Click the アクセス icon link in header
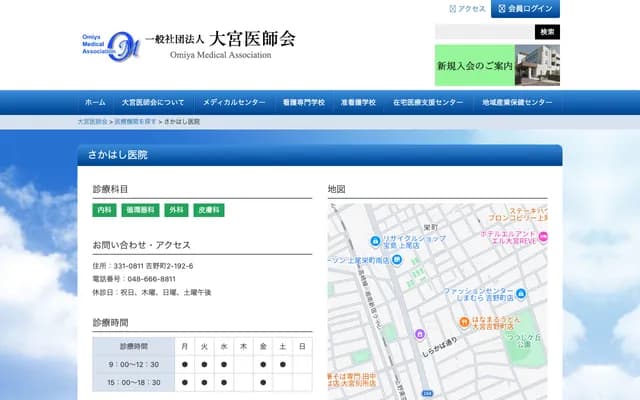 pyautogui.click(x=468, y=8)
